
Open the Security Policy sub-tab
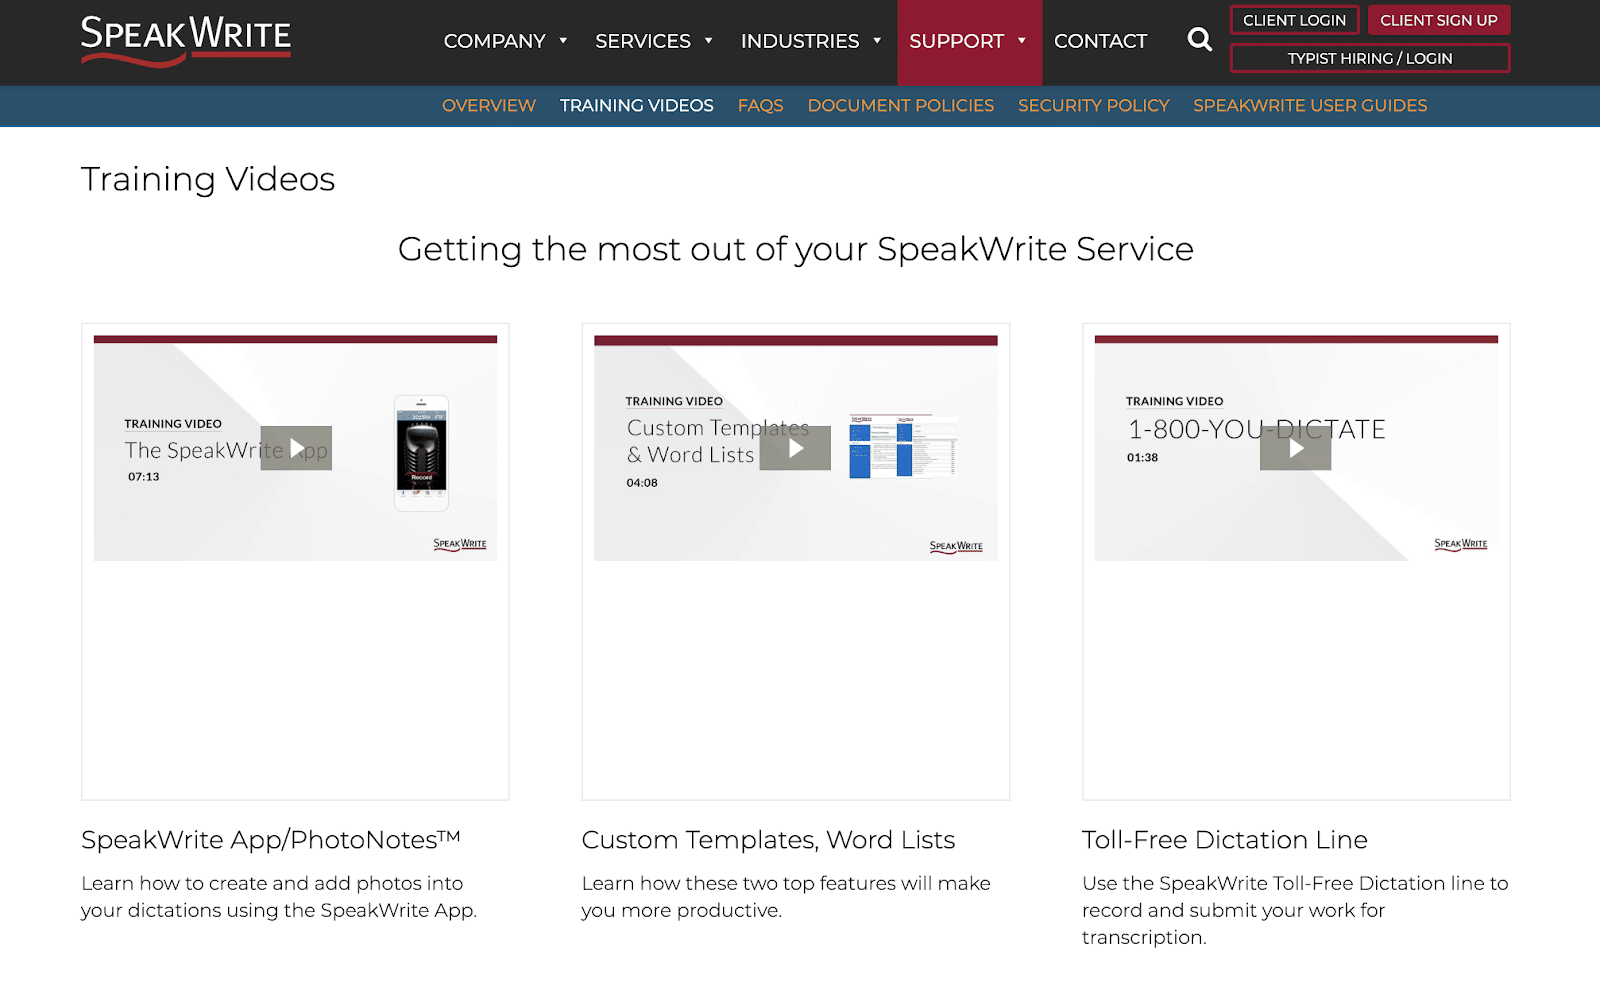pos(1094,105)
